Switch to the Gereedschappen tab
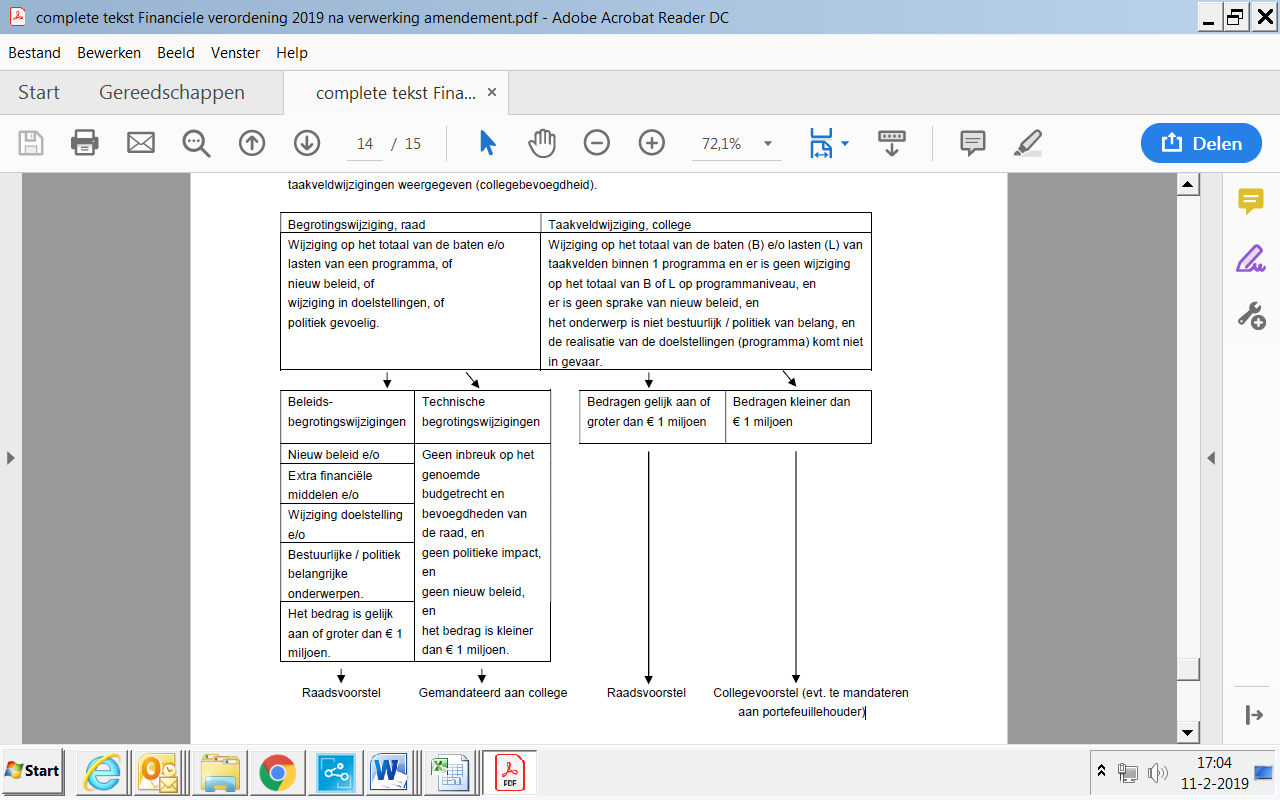Image resolution: width=1280 pixels, height=800 pixels. click(171, 93)
